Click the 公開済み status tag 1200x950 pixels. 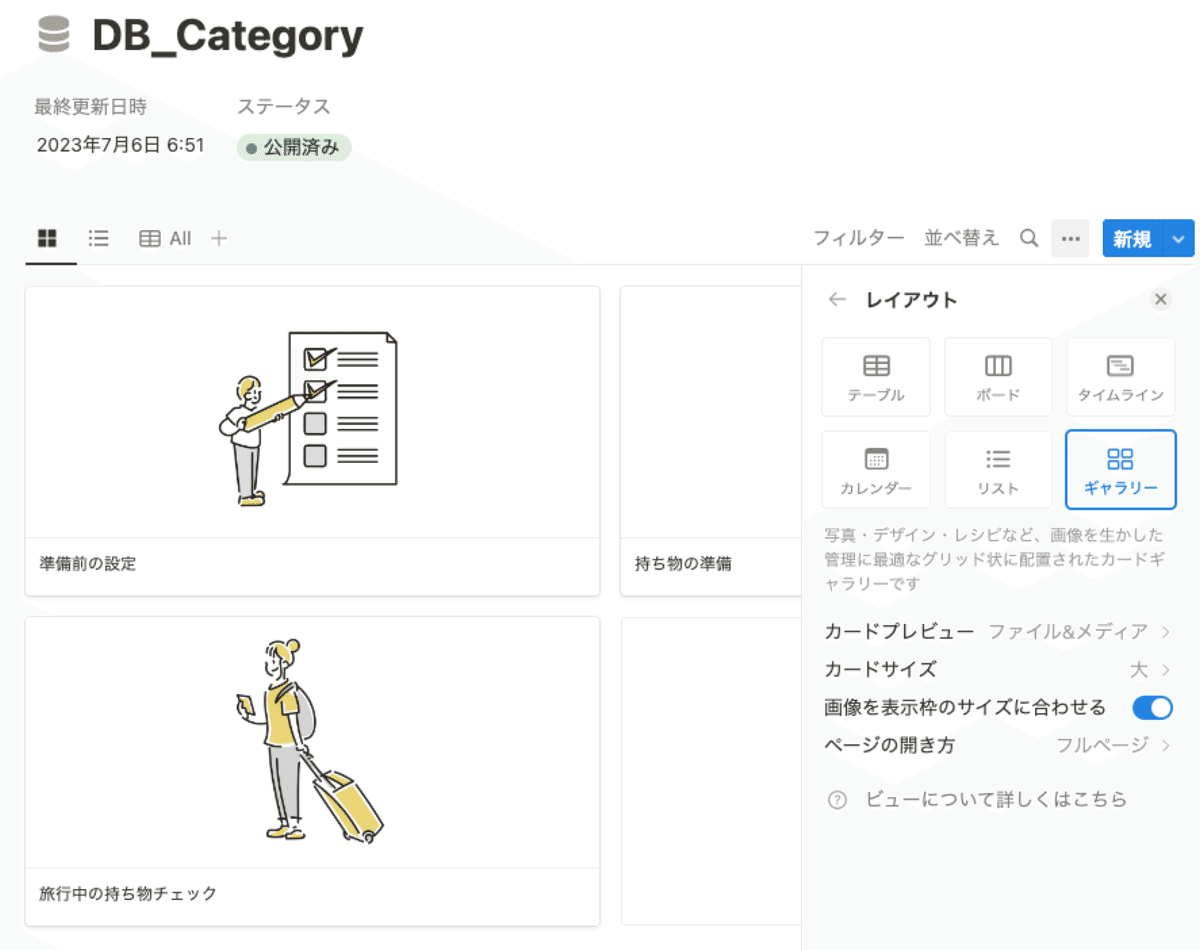(x=294, y=148)
